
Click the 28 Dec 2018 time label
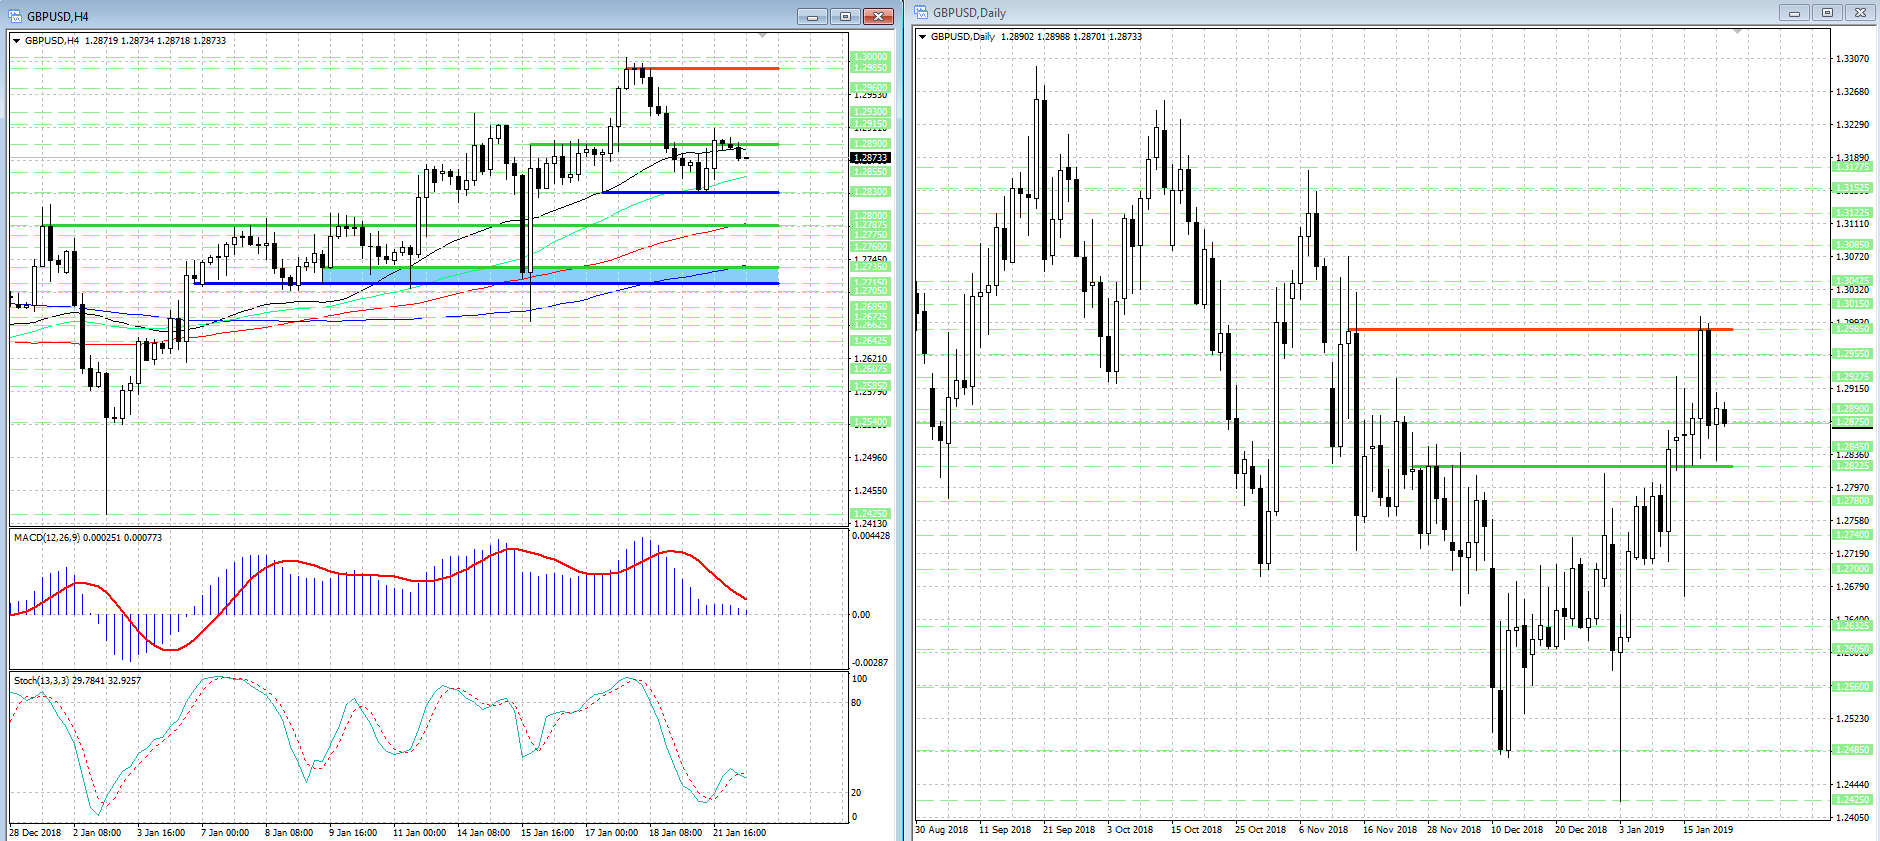[x=35, y=833]
